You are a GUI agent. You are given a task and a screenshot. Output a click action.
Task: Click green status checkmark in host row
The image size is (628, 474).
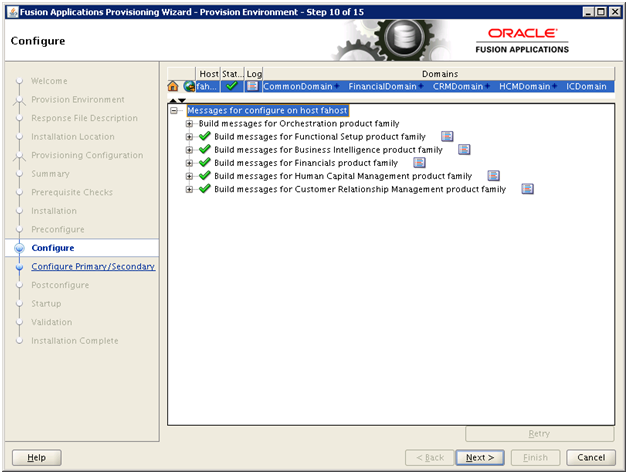231,86
